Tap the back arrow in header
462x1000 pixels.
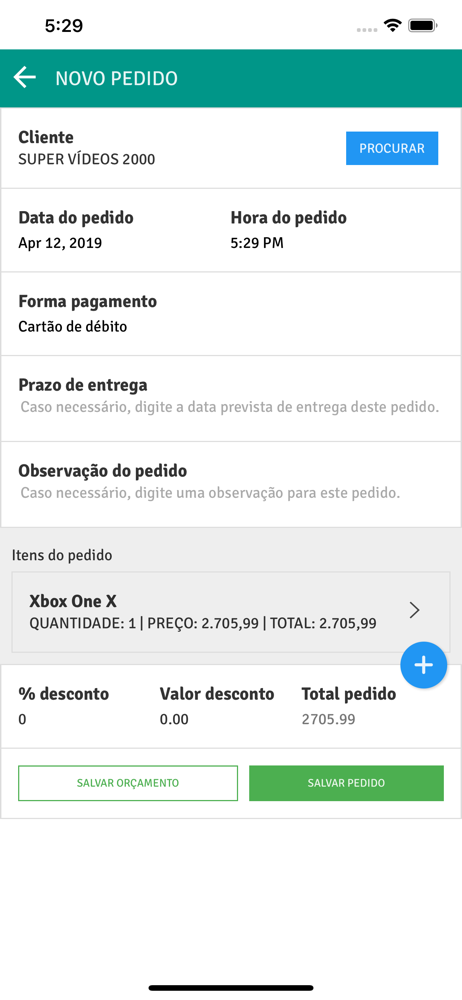[x=25, y=78]
